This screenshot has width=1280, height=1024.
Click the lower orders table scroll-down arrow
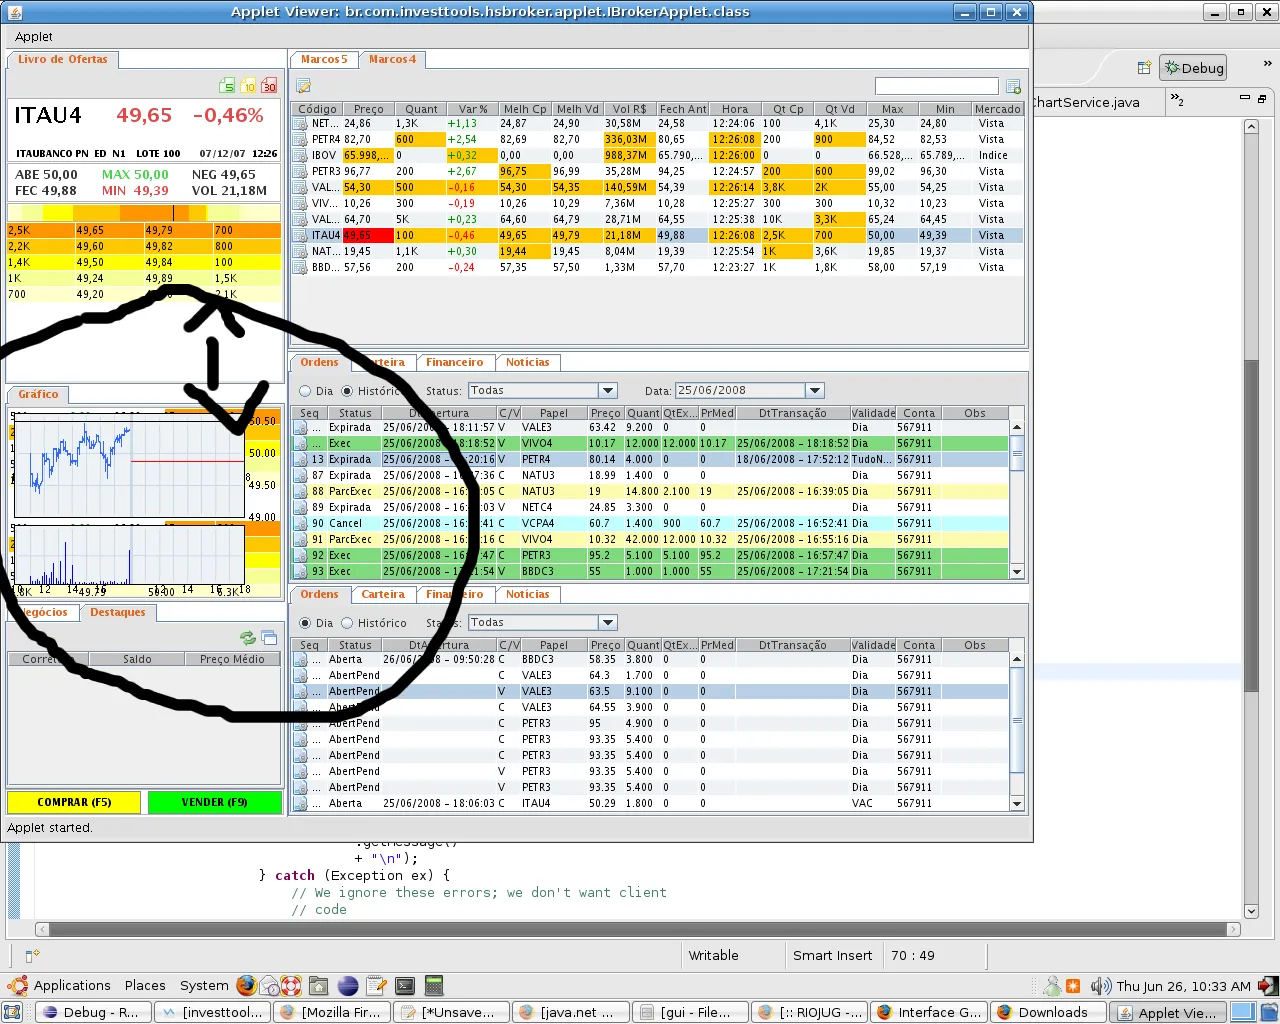(x=1017, y=804)
